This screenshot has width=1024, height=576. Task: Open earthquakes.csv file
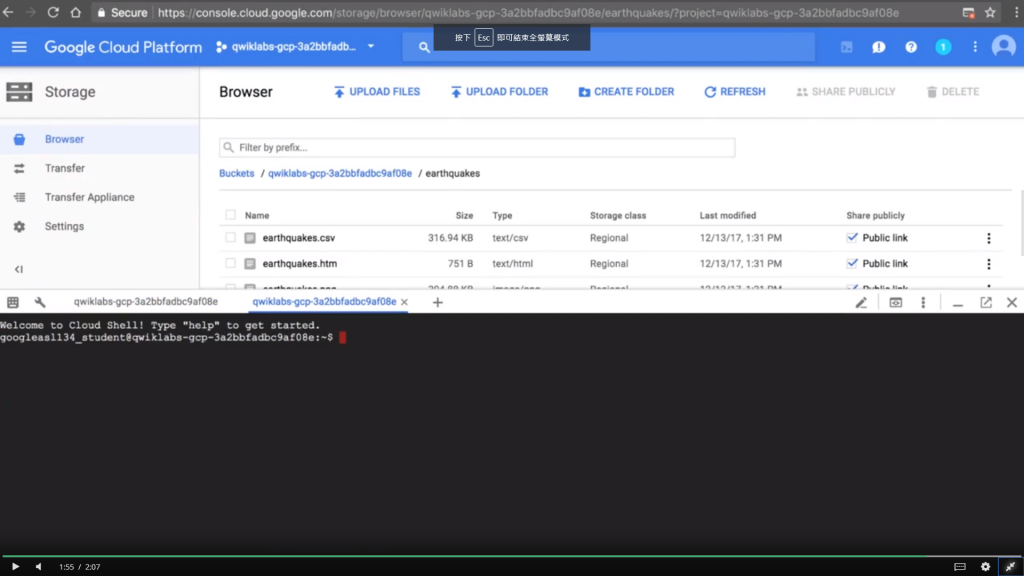(x=298, y=238)
